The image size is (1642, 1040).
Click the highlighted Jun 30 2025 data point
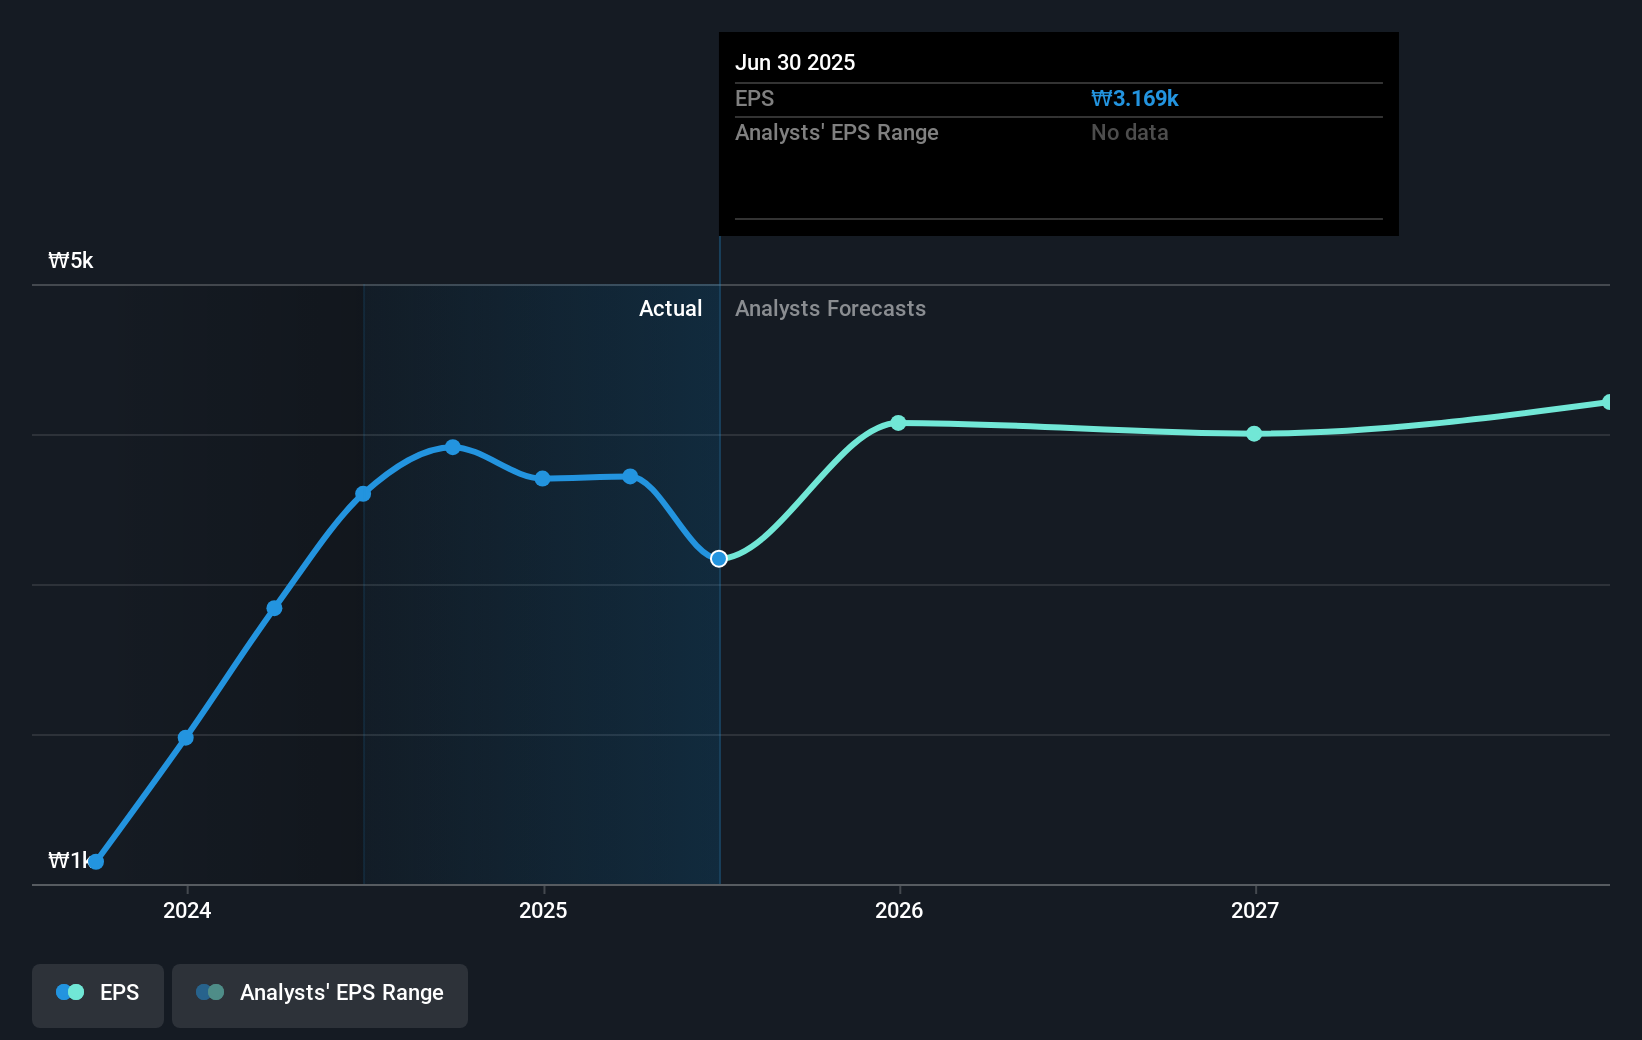click(718, 559)
